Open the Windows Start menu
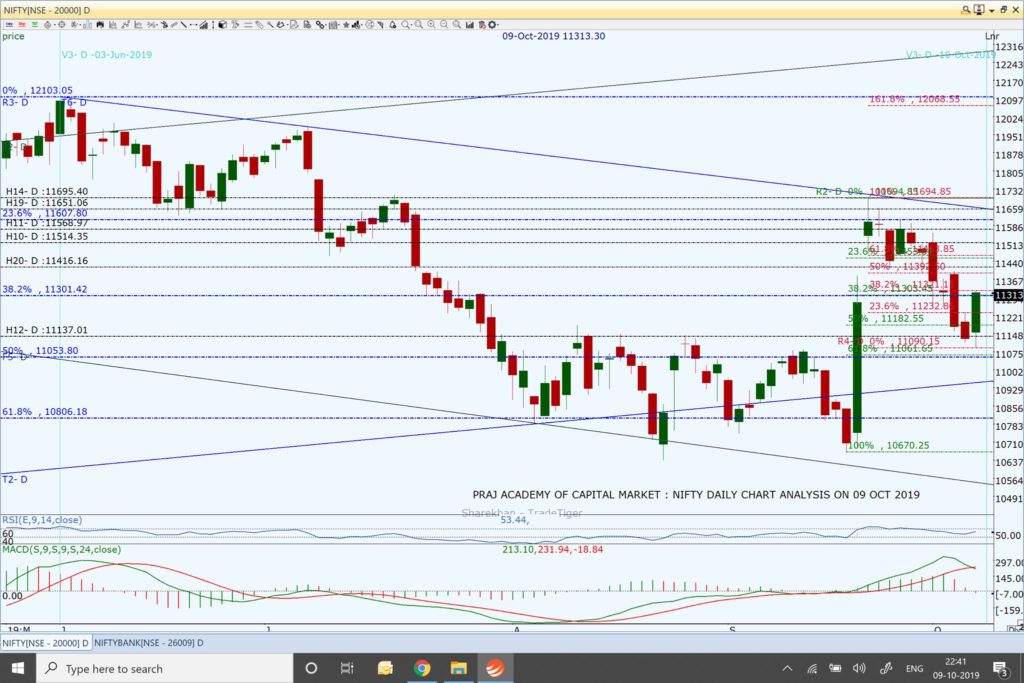The height and width of the screenshot is (683, 1024). coord(18,668)
